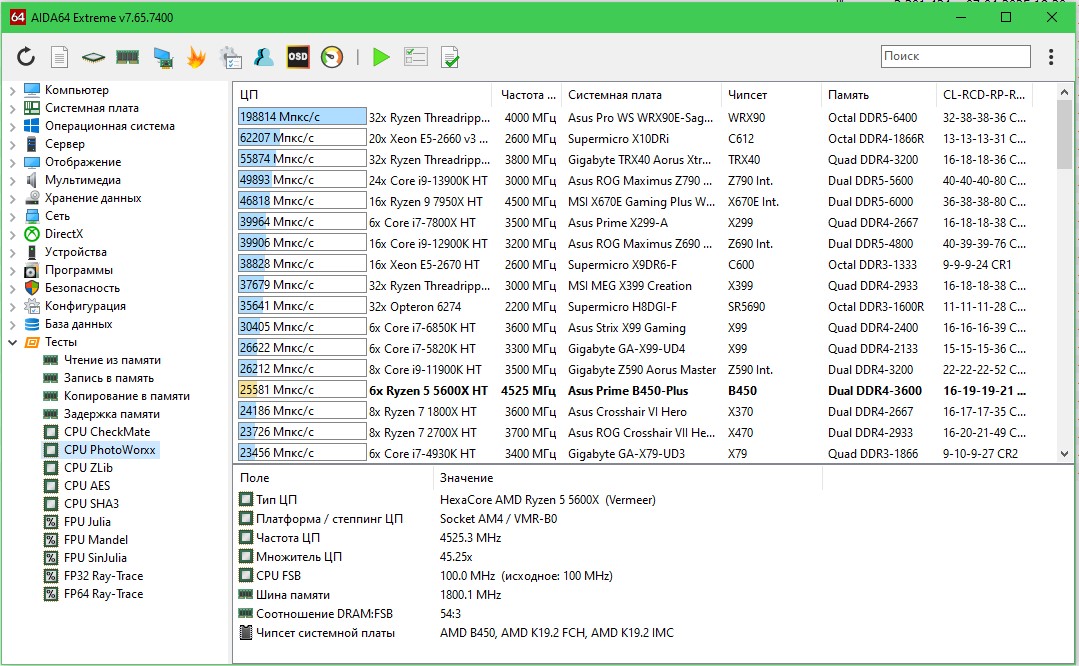The height and width of the screenshot is (666, 1079).
Task: Open the CPU CheckMate test
Action: (107, 431)
